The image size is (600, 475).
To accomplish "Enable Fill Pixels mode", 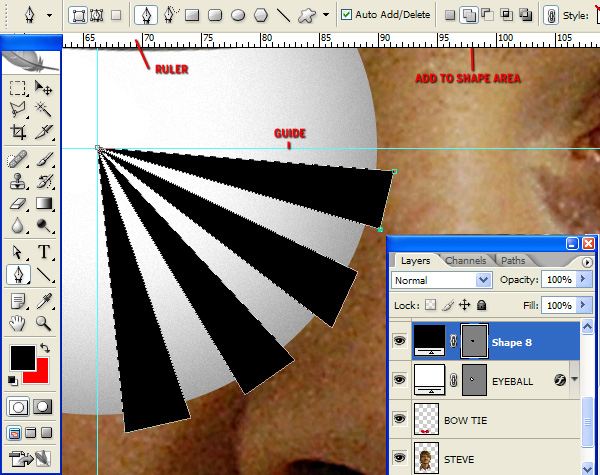I will click(x=116, y=15).
